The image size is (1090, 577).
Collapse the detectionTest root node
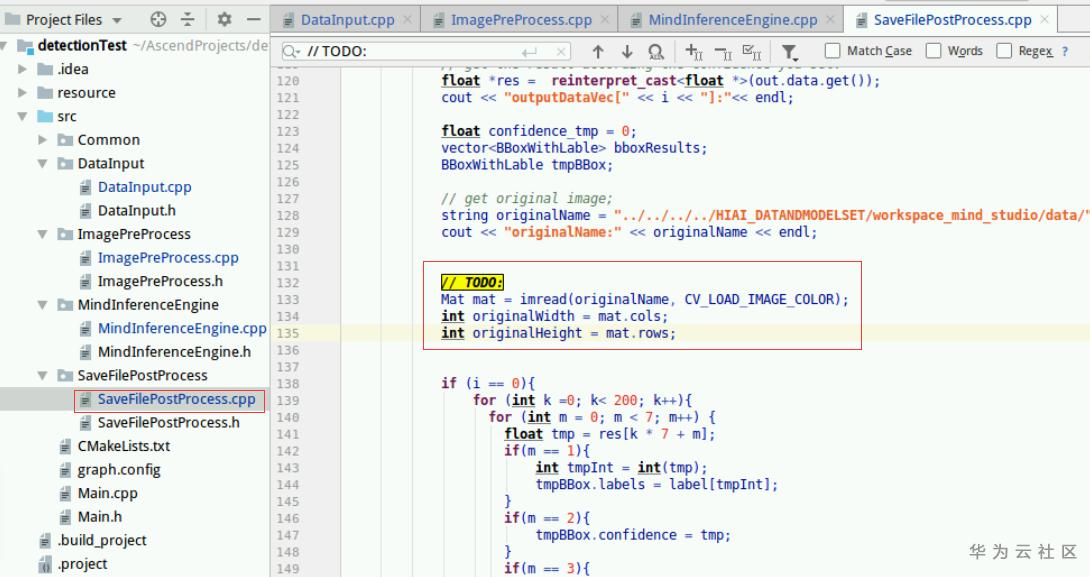[4, 46]
